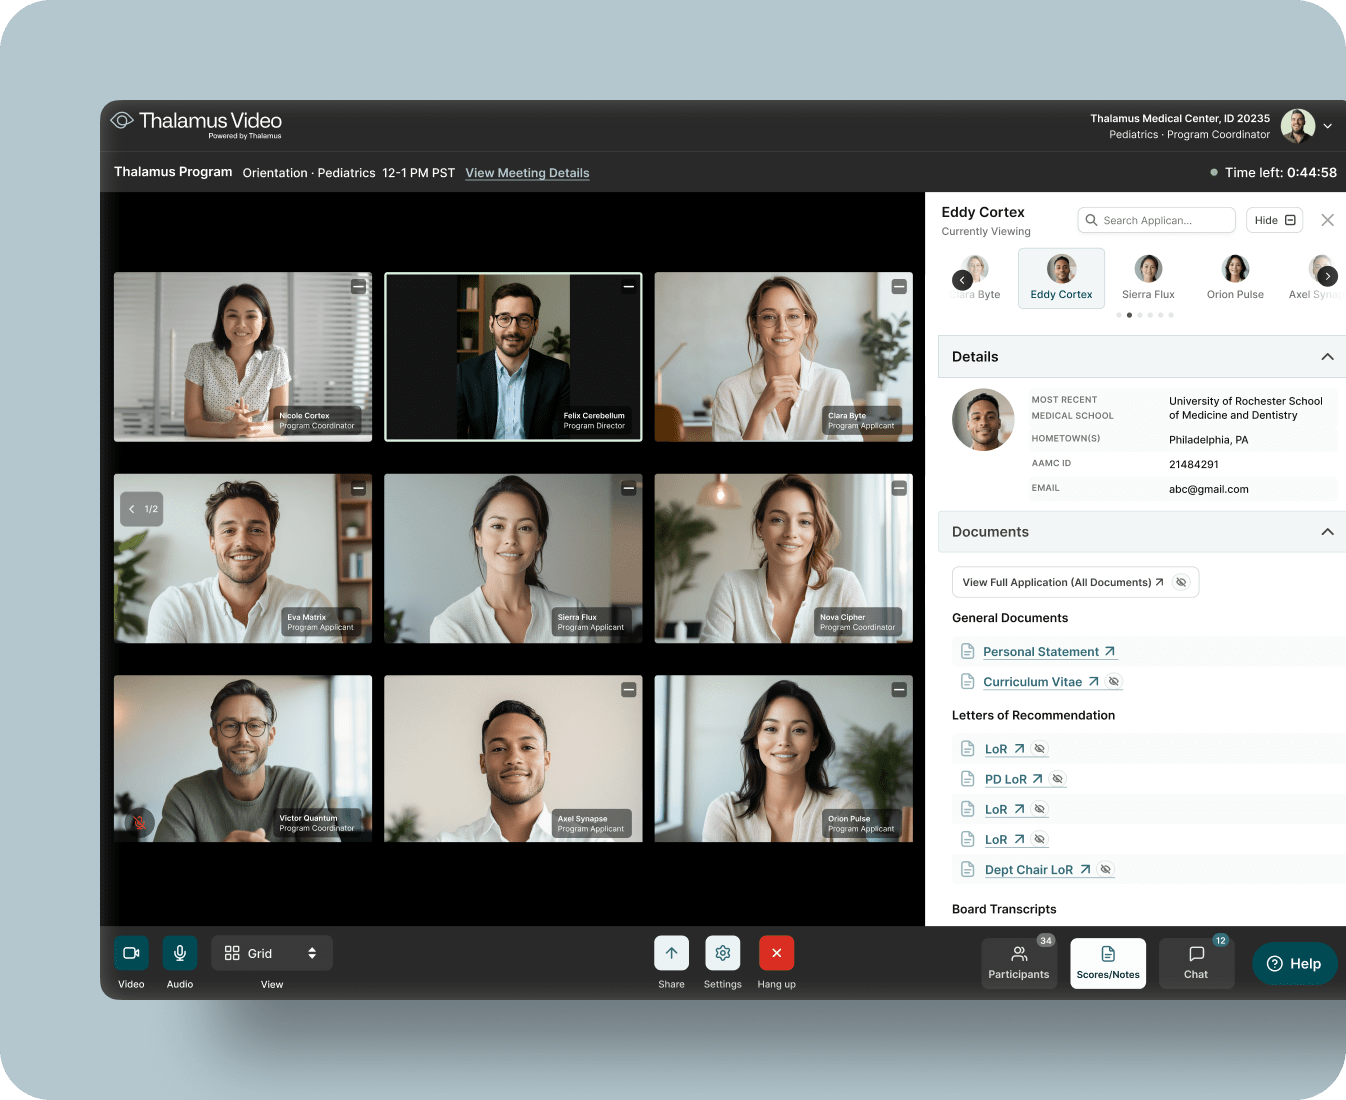Screen dimensions: 1346x1100
Task: Switch to the Scores/Notes tab
Action: coord(1108,963)
